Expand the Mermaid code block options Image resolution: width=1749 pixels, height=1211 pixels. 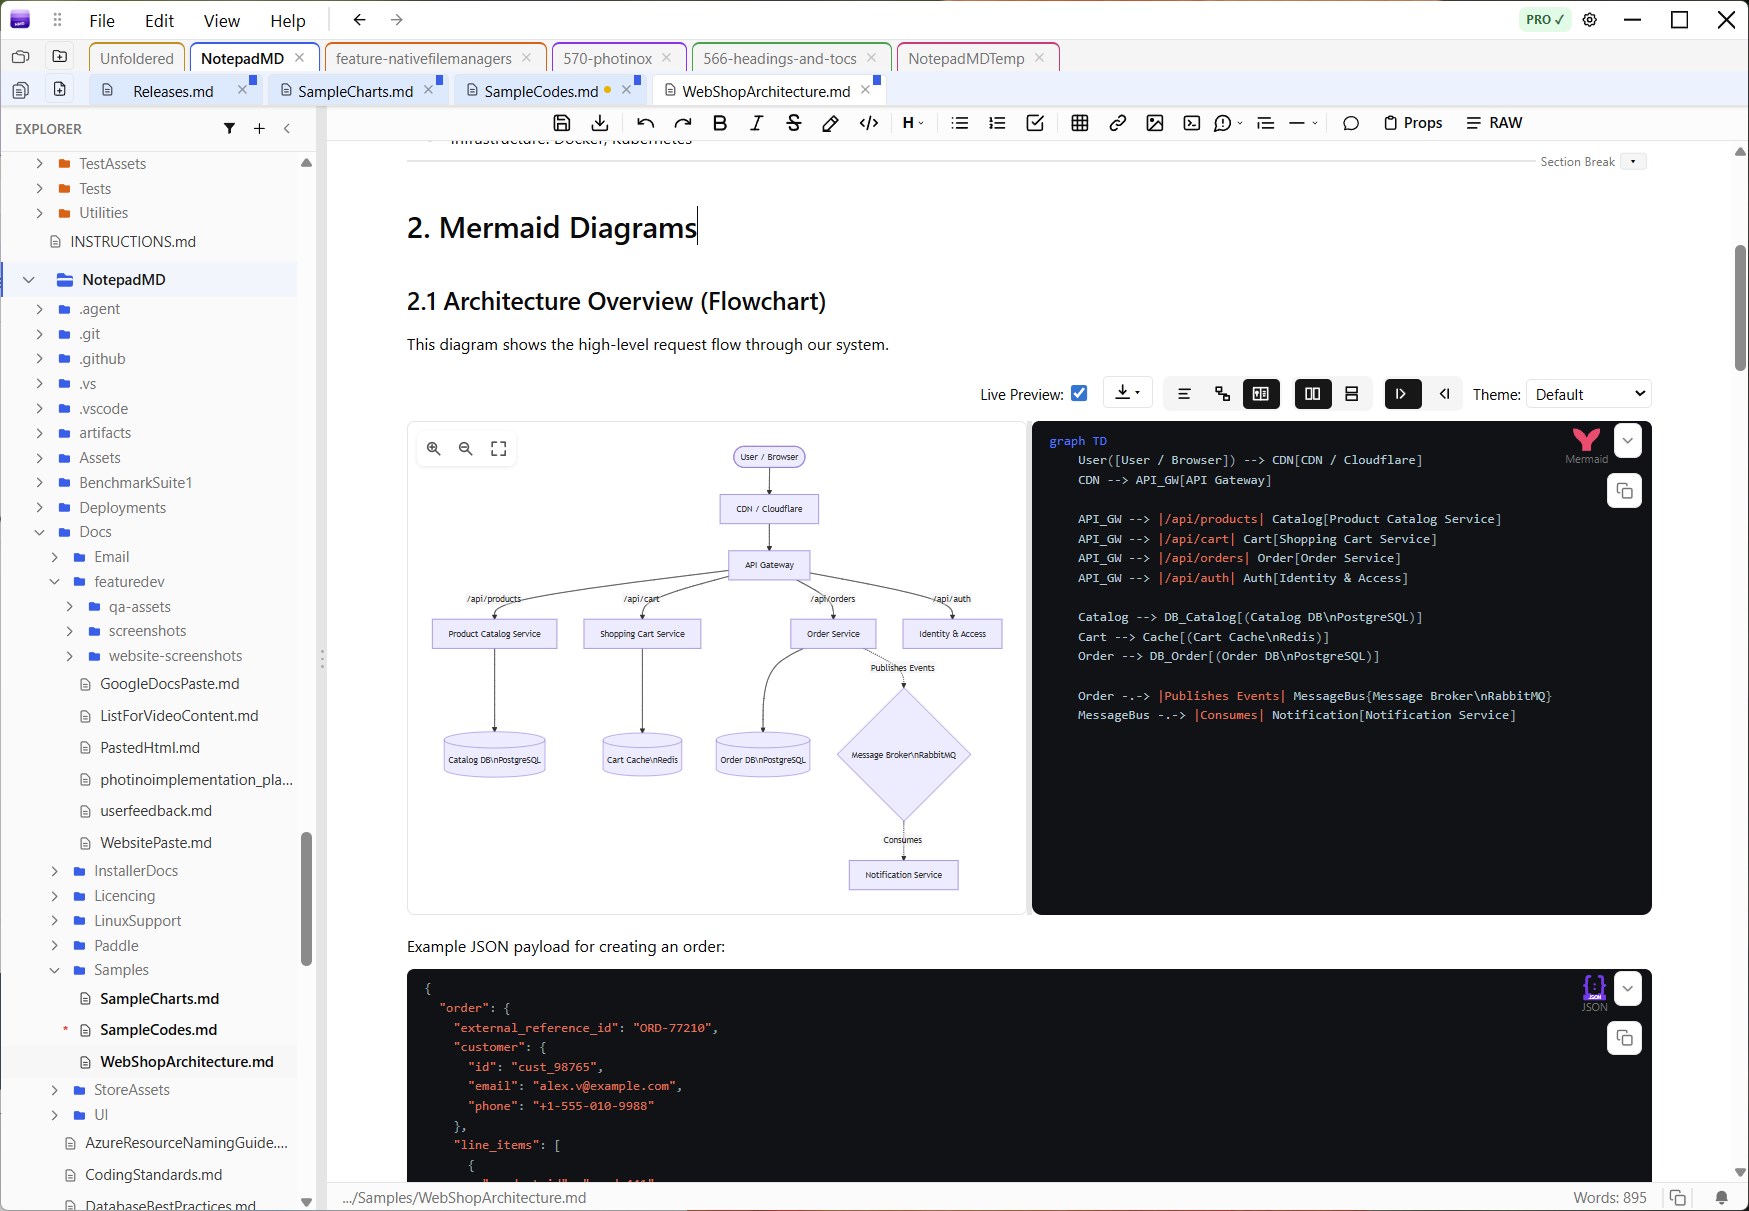coord(1628,441)
